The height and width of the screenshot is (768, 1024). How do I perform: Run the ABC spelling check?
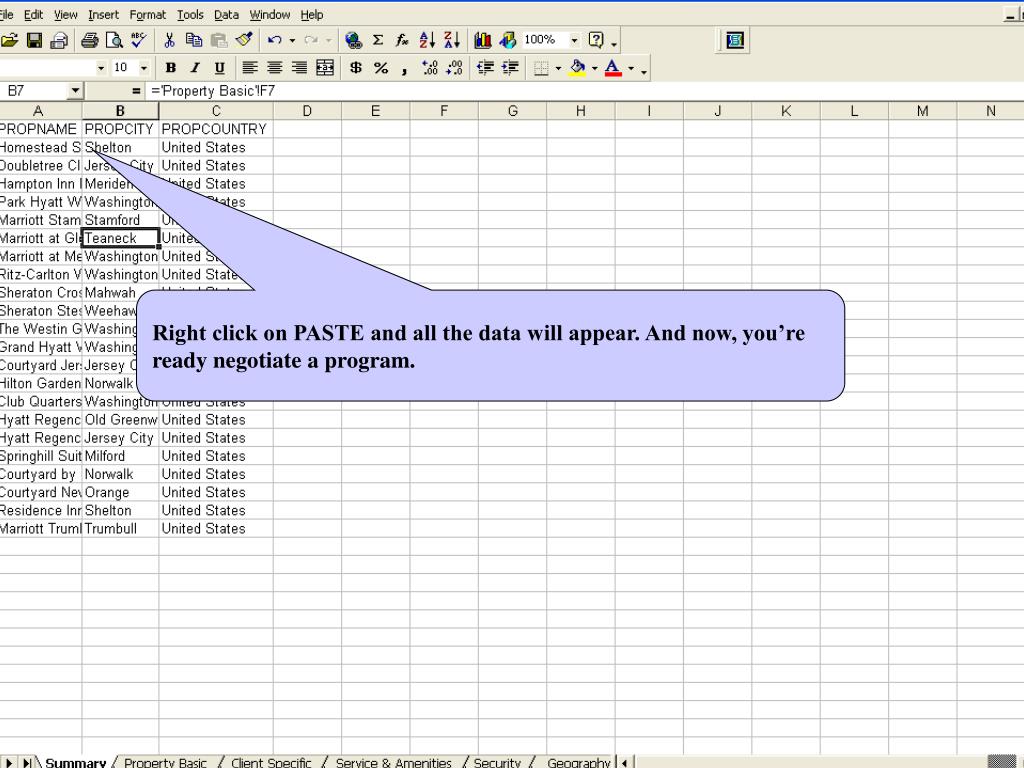point(138,40)
